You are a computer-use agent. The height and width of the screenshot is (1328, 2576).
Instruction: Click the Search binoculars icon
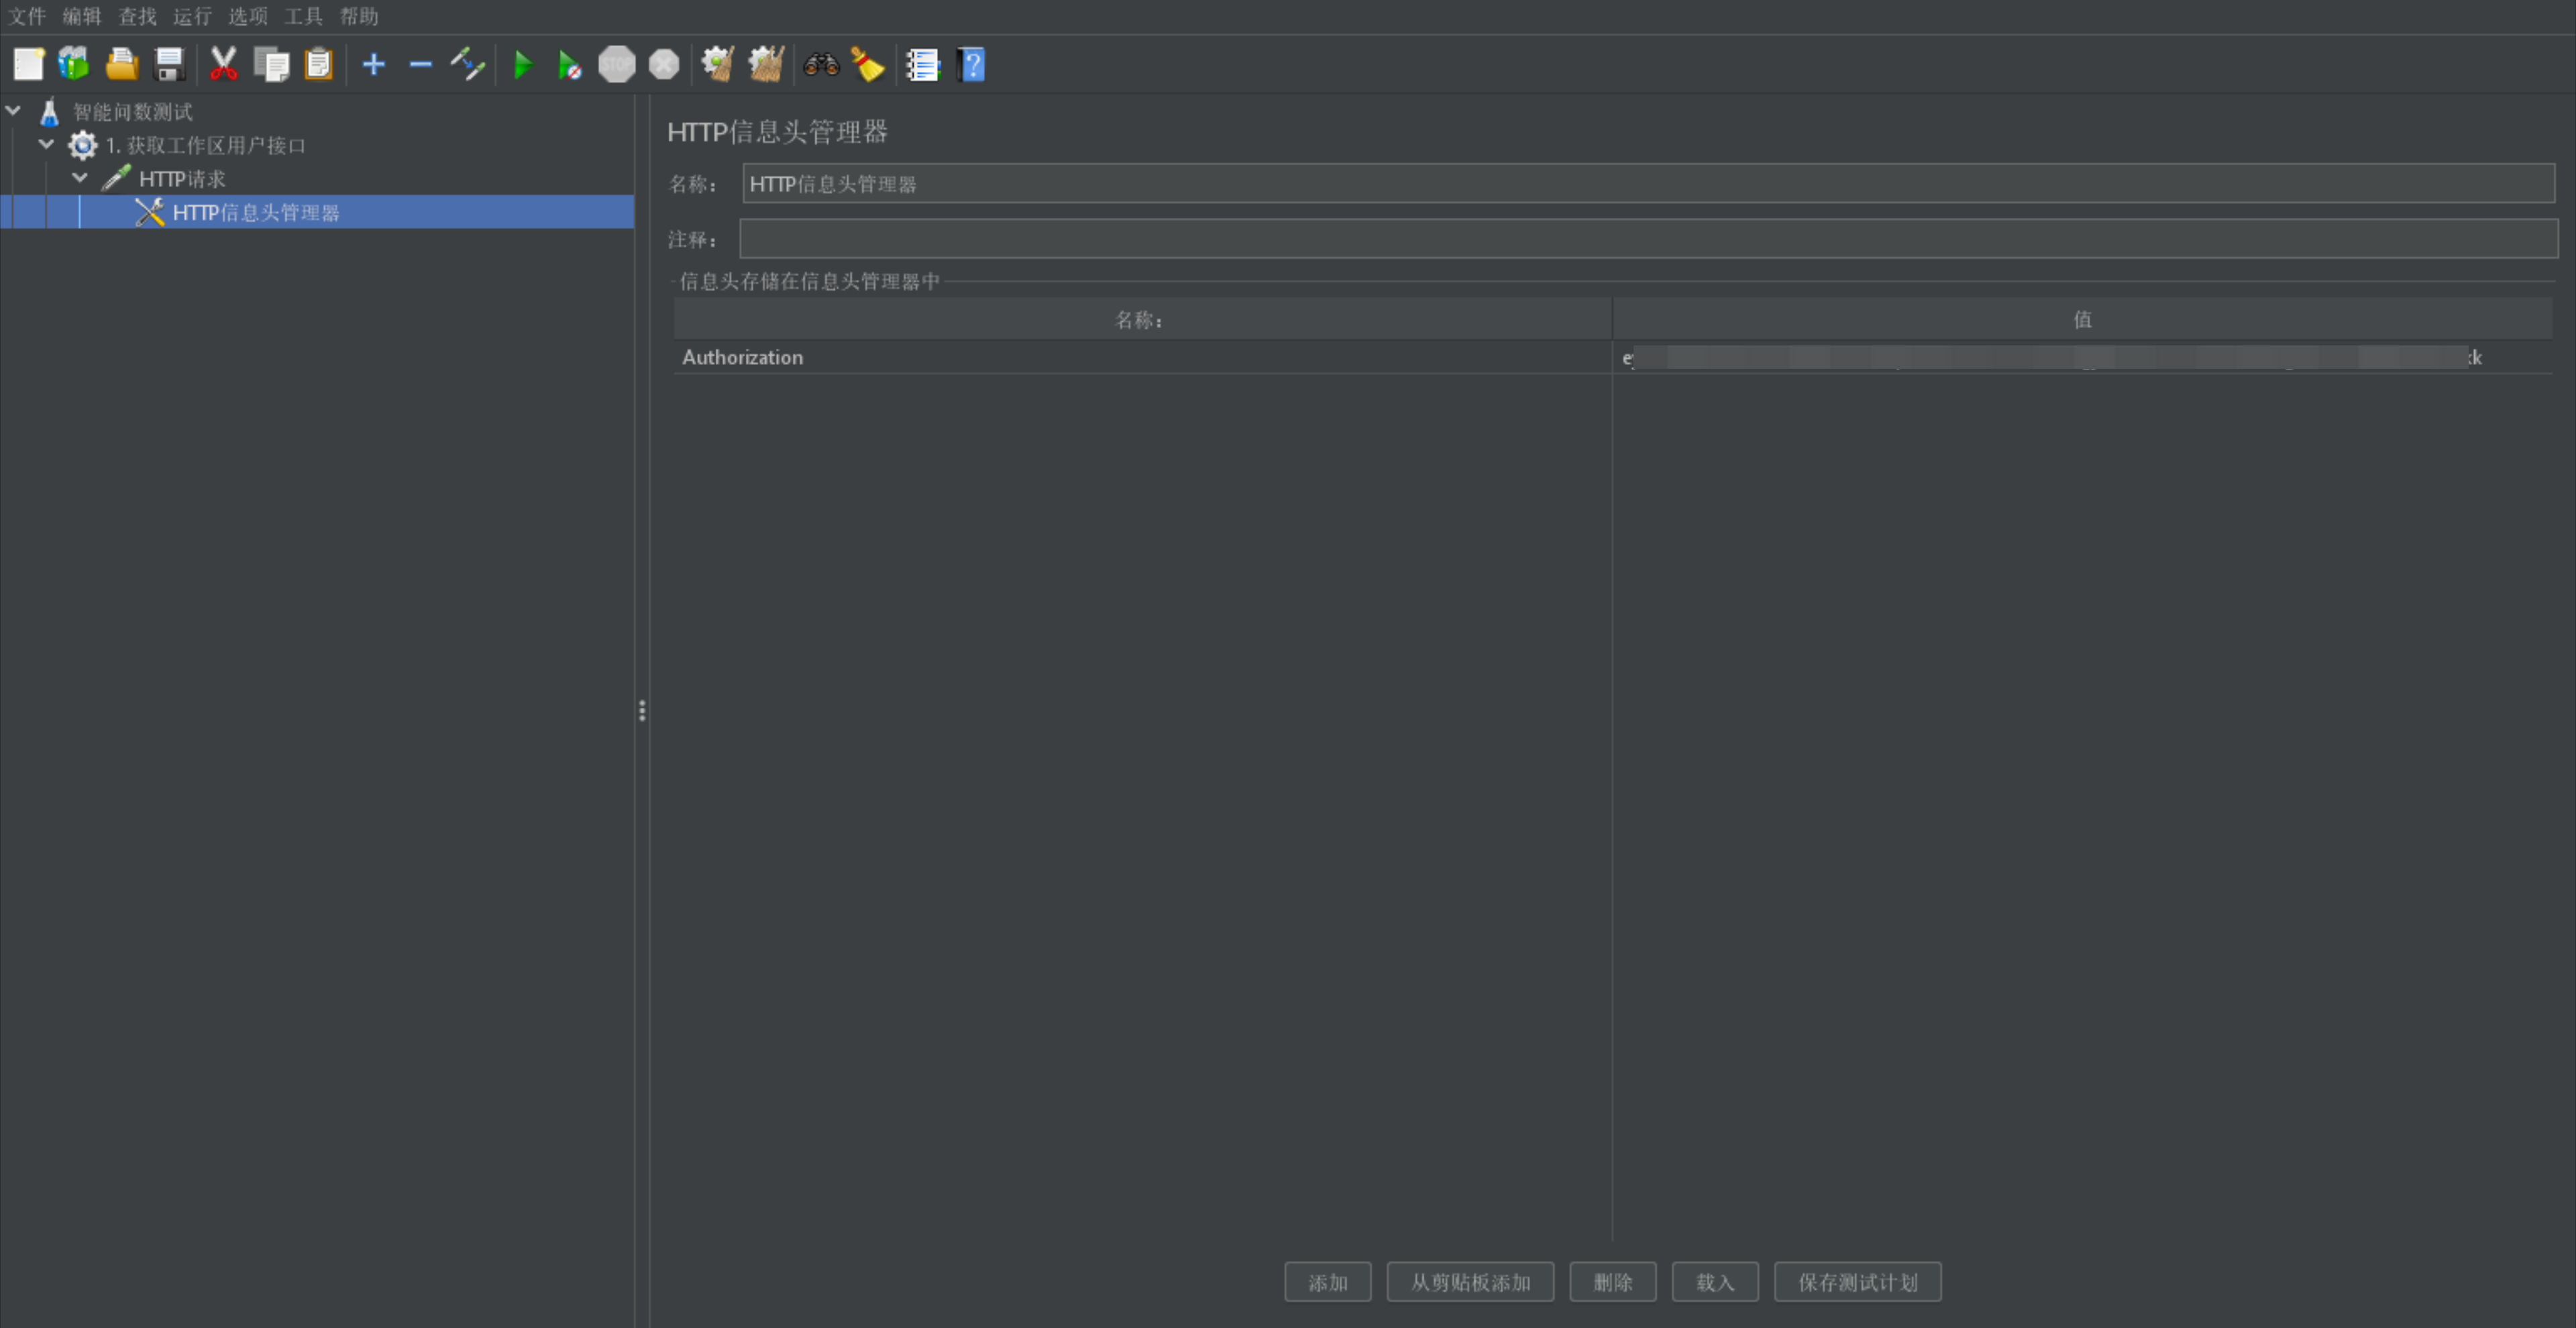[821, 65]
